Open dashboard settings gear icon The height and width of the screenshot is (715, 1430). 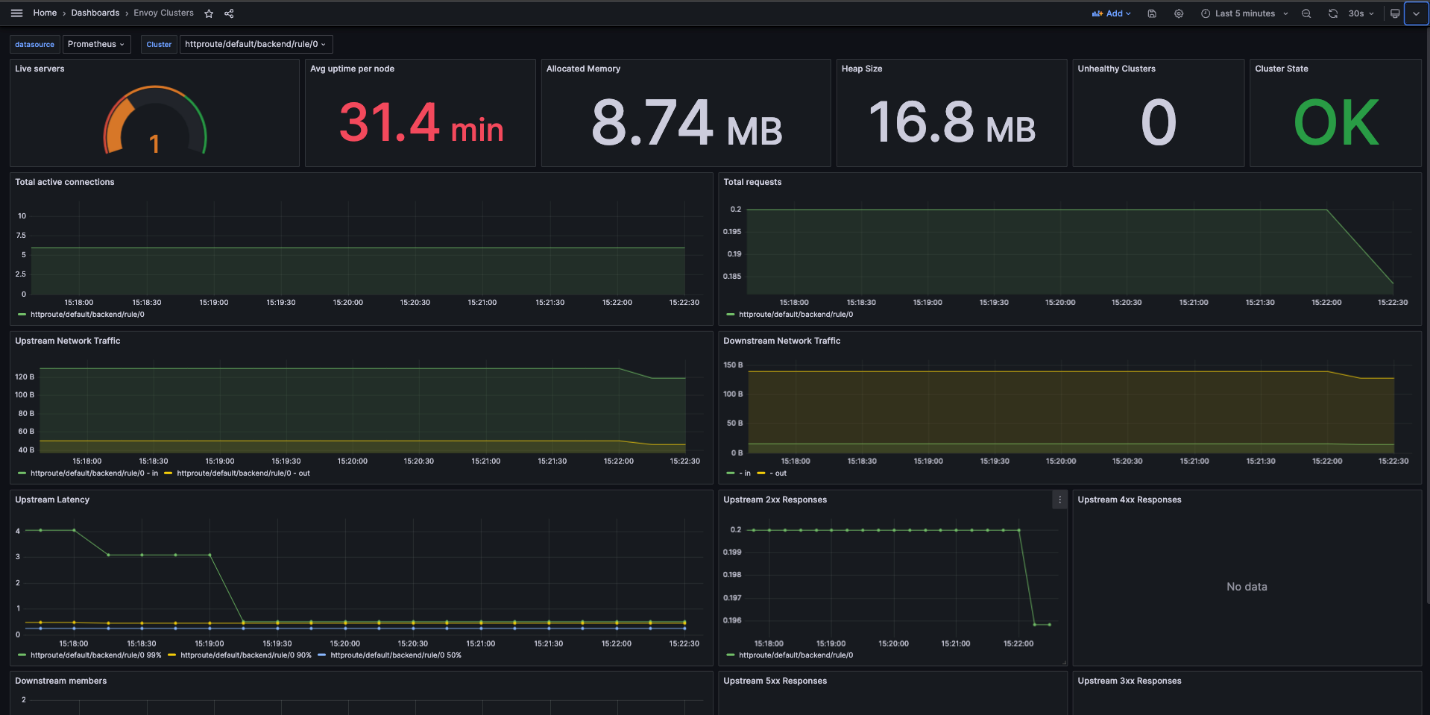tap(1178, 14)
